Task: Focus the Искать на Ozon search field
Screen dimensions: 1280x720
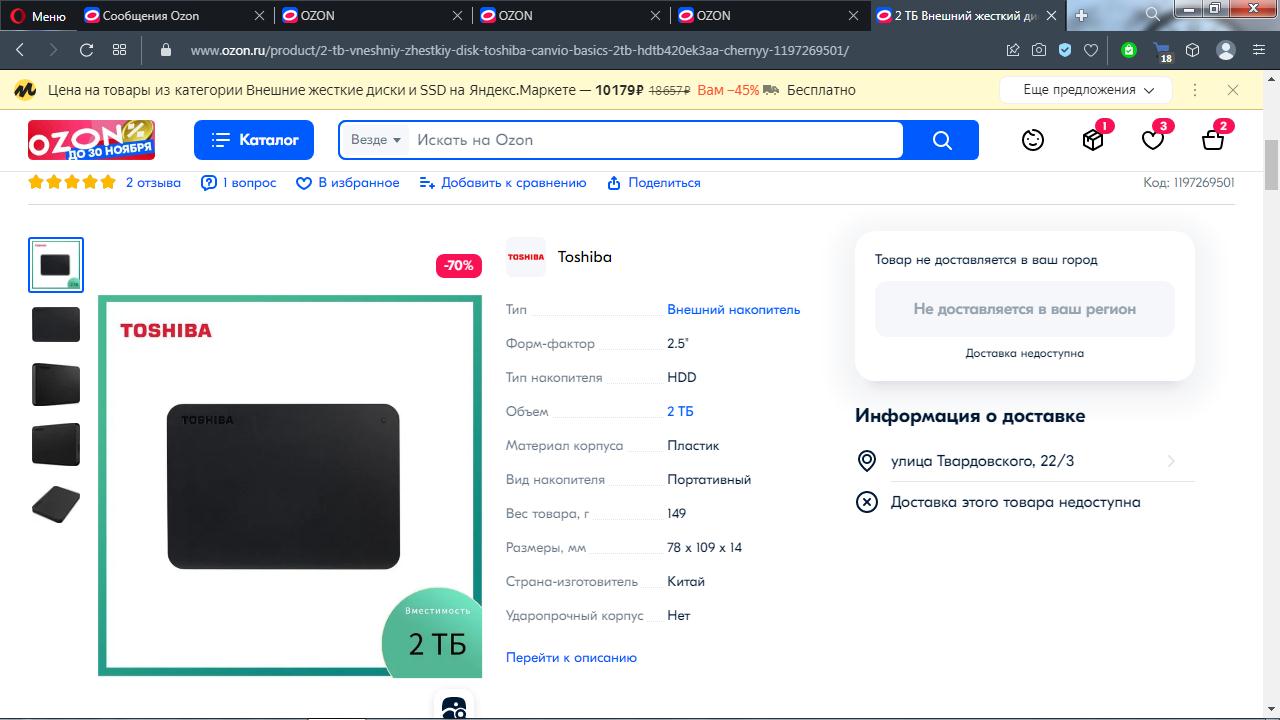Action: pos(655,140)
